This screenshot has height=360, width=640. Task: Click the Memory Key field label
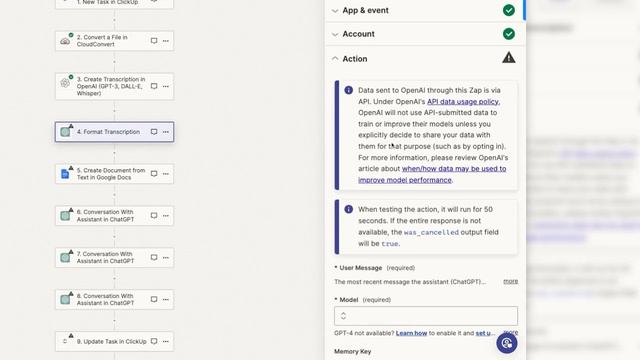click(353, 351)
